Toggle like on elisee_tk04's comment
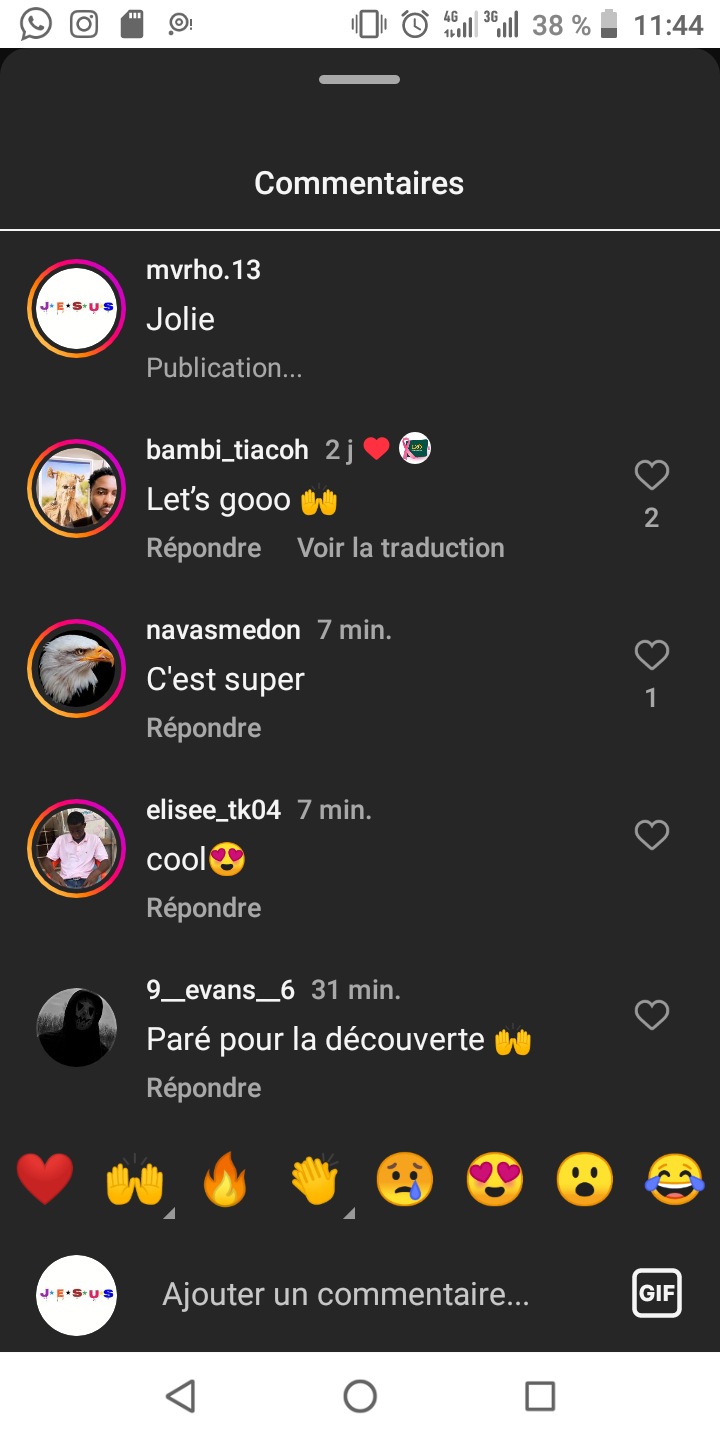The height and width of the screenshot is (1440, 720). click(x=652, y=836)
